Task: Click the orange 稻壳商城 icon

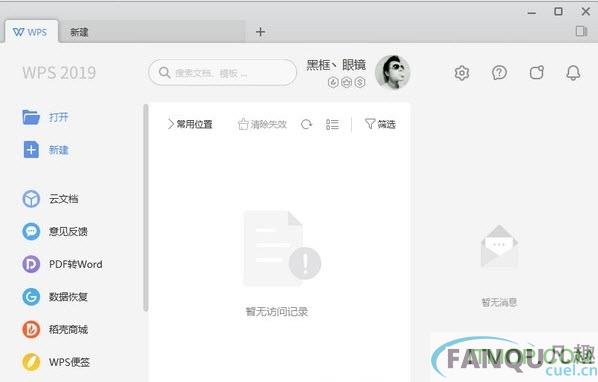Action: [31, 329]
